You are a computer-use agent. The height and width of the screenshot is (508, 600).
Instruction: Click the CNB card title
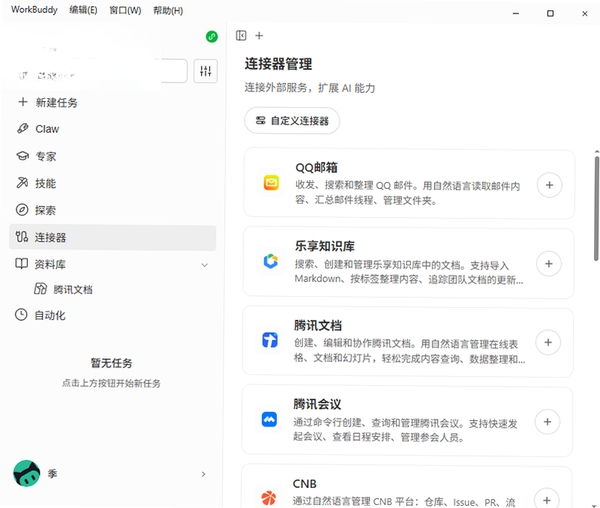click(305, 484)
